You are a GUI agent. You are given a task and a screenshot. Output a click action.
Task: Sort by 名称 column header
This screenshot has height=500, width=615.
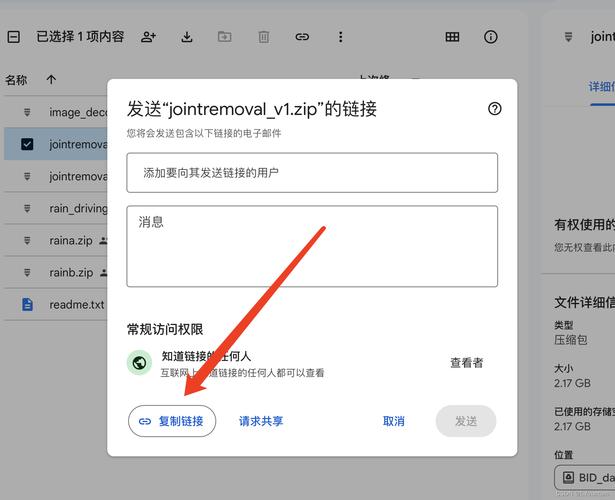click(16, 80)
